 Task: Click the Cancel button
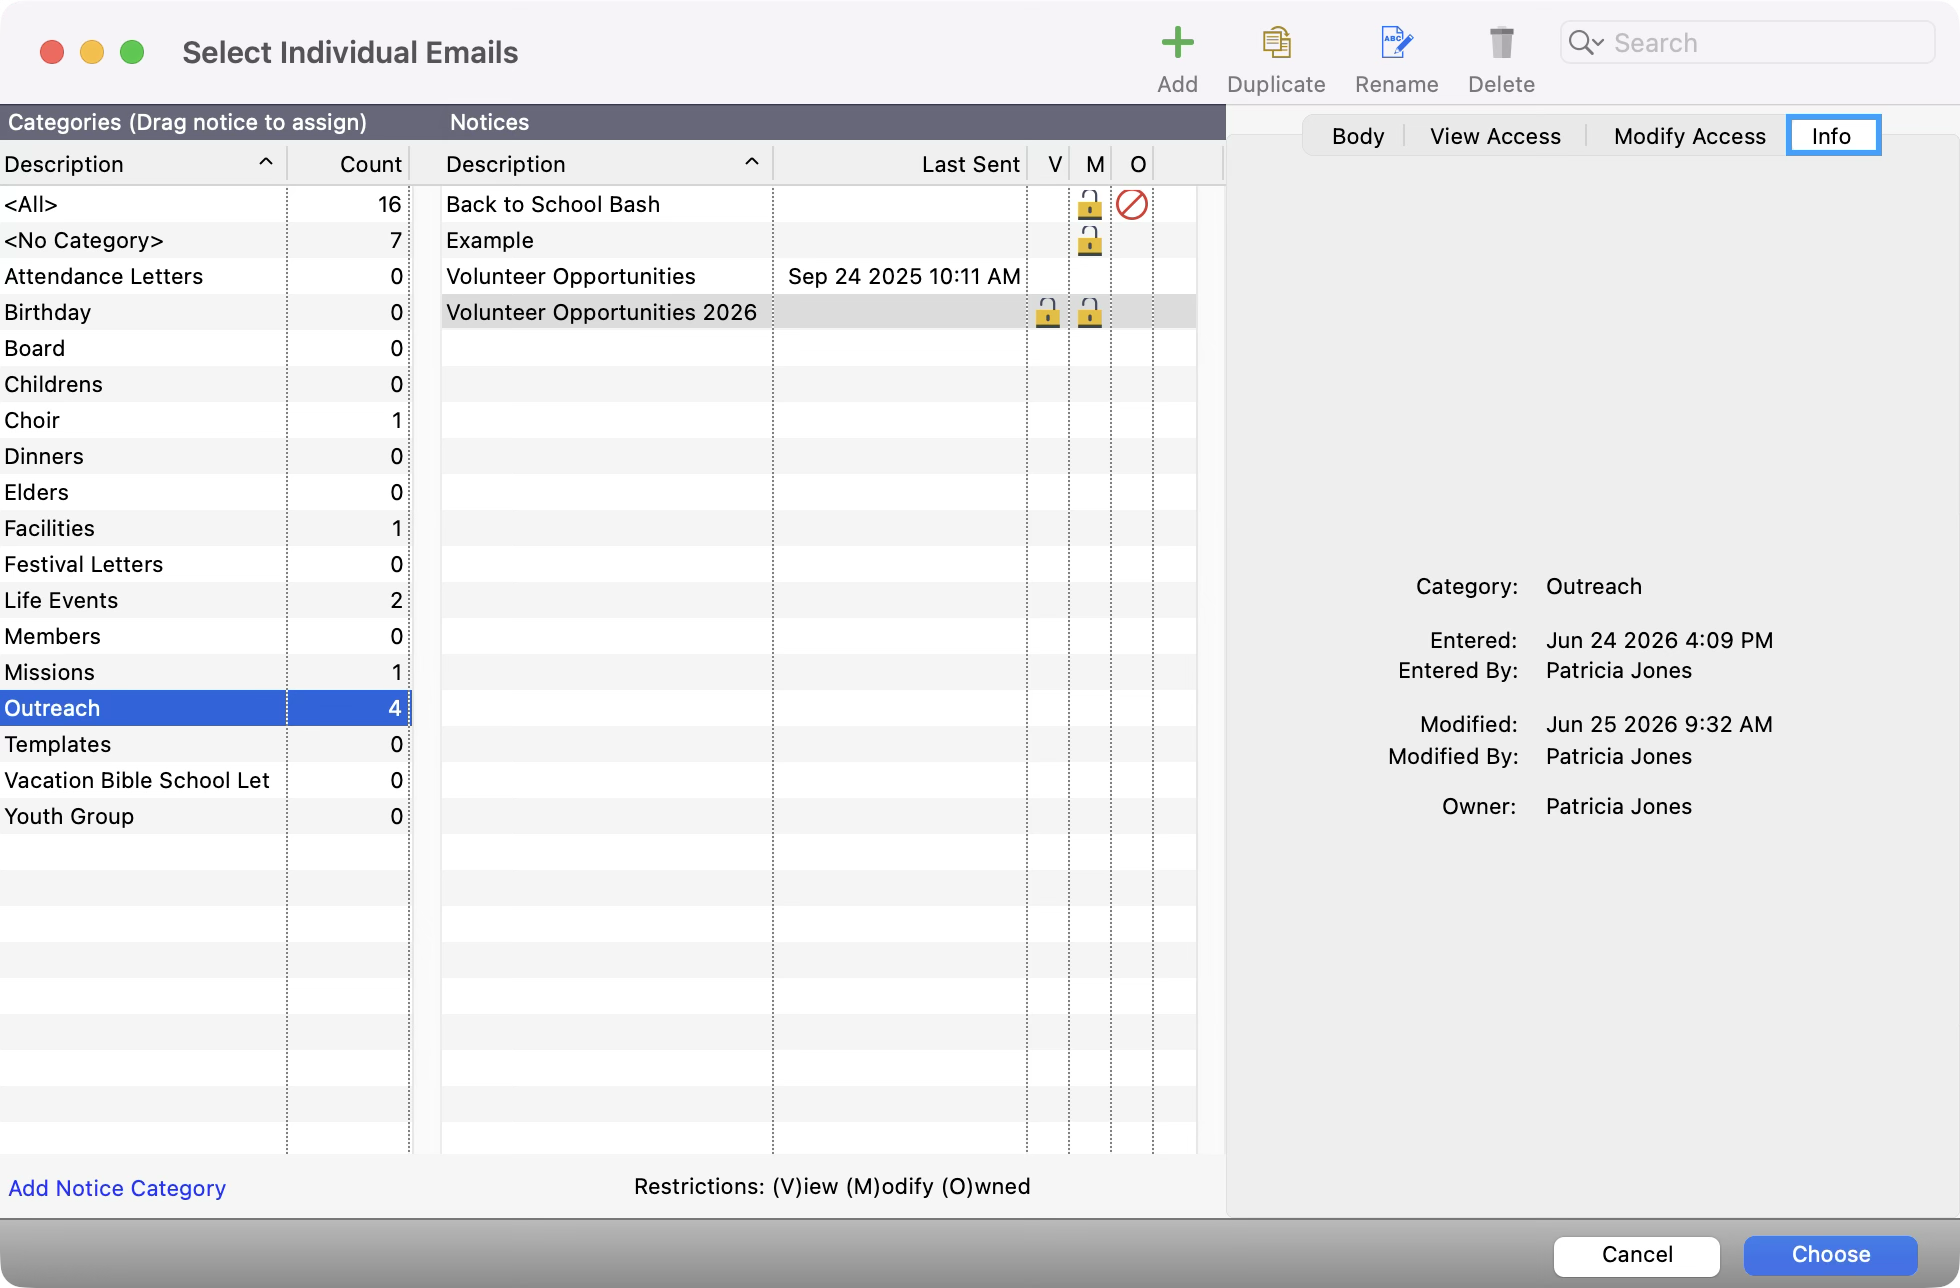click(x=1637, y=1255)
